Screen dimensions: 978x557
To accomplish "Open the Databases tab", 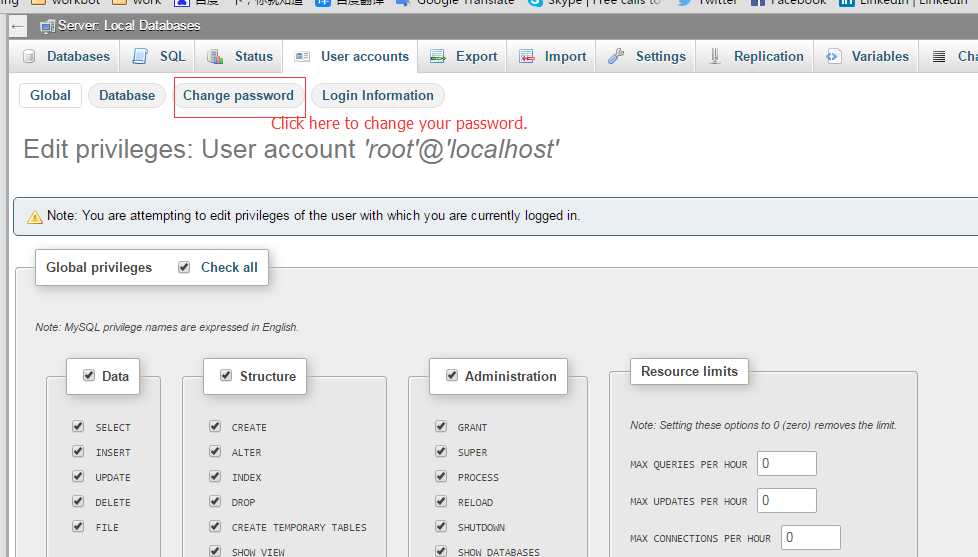I will click(x=66, y=57).
